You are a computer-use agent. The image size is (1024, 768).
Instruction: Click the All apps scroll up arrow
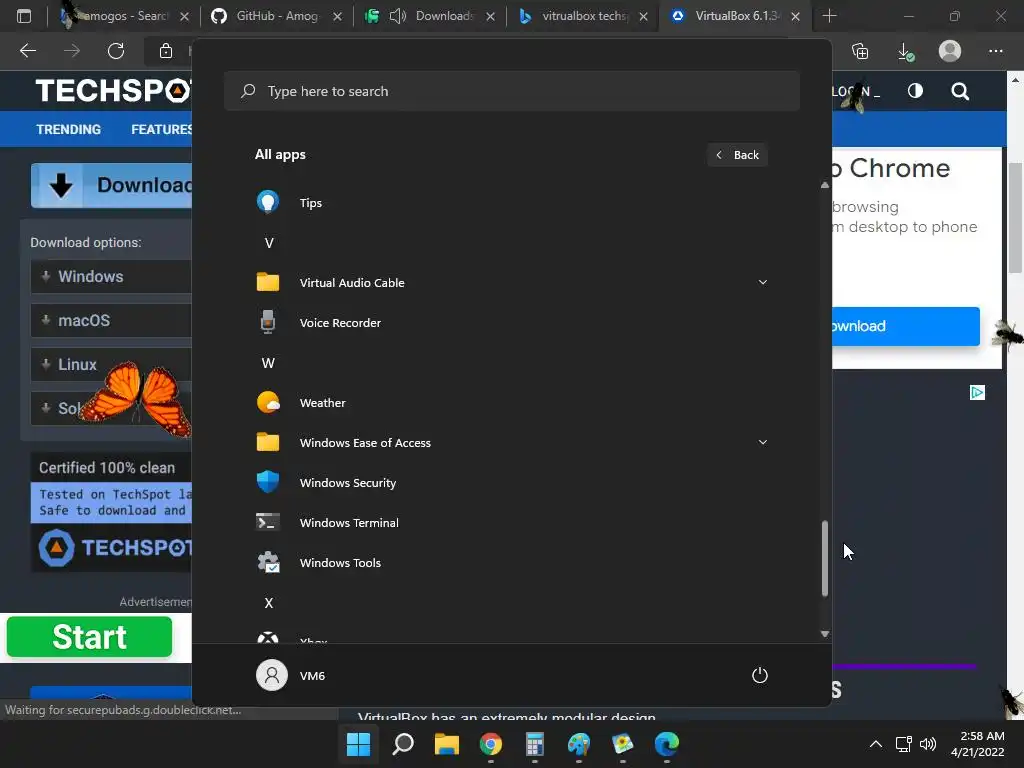click(x=825, y=185)
